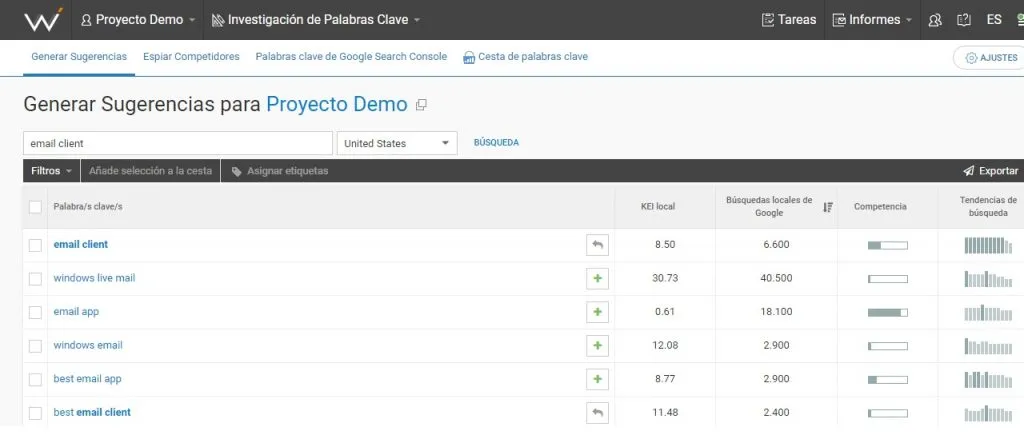Viewport: 1024px width, 435px height.
Task: Open the user accounts icon in top bar
Action: pyautogui.click(x=935, y=20)
